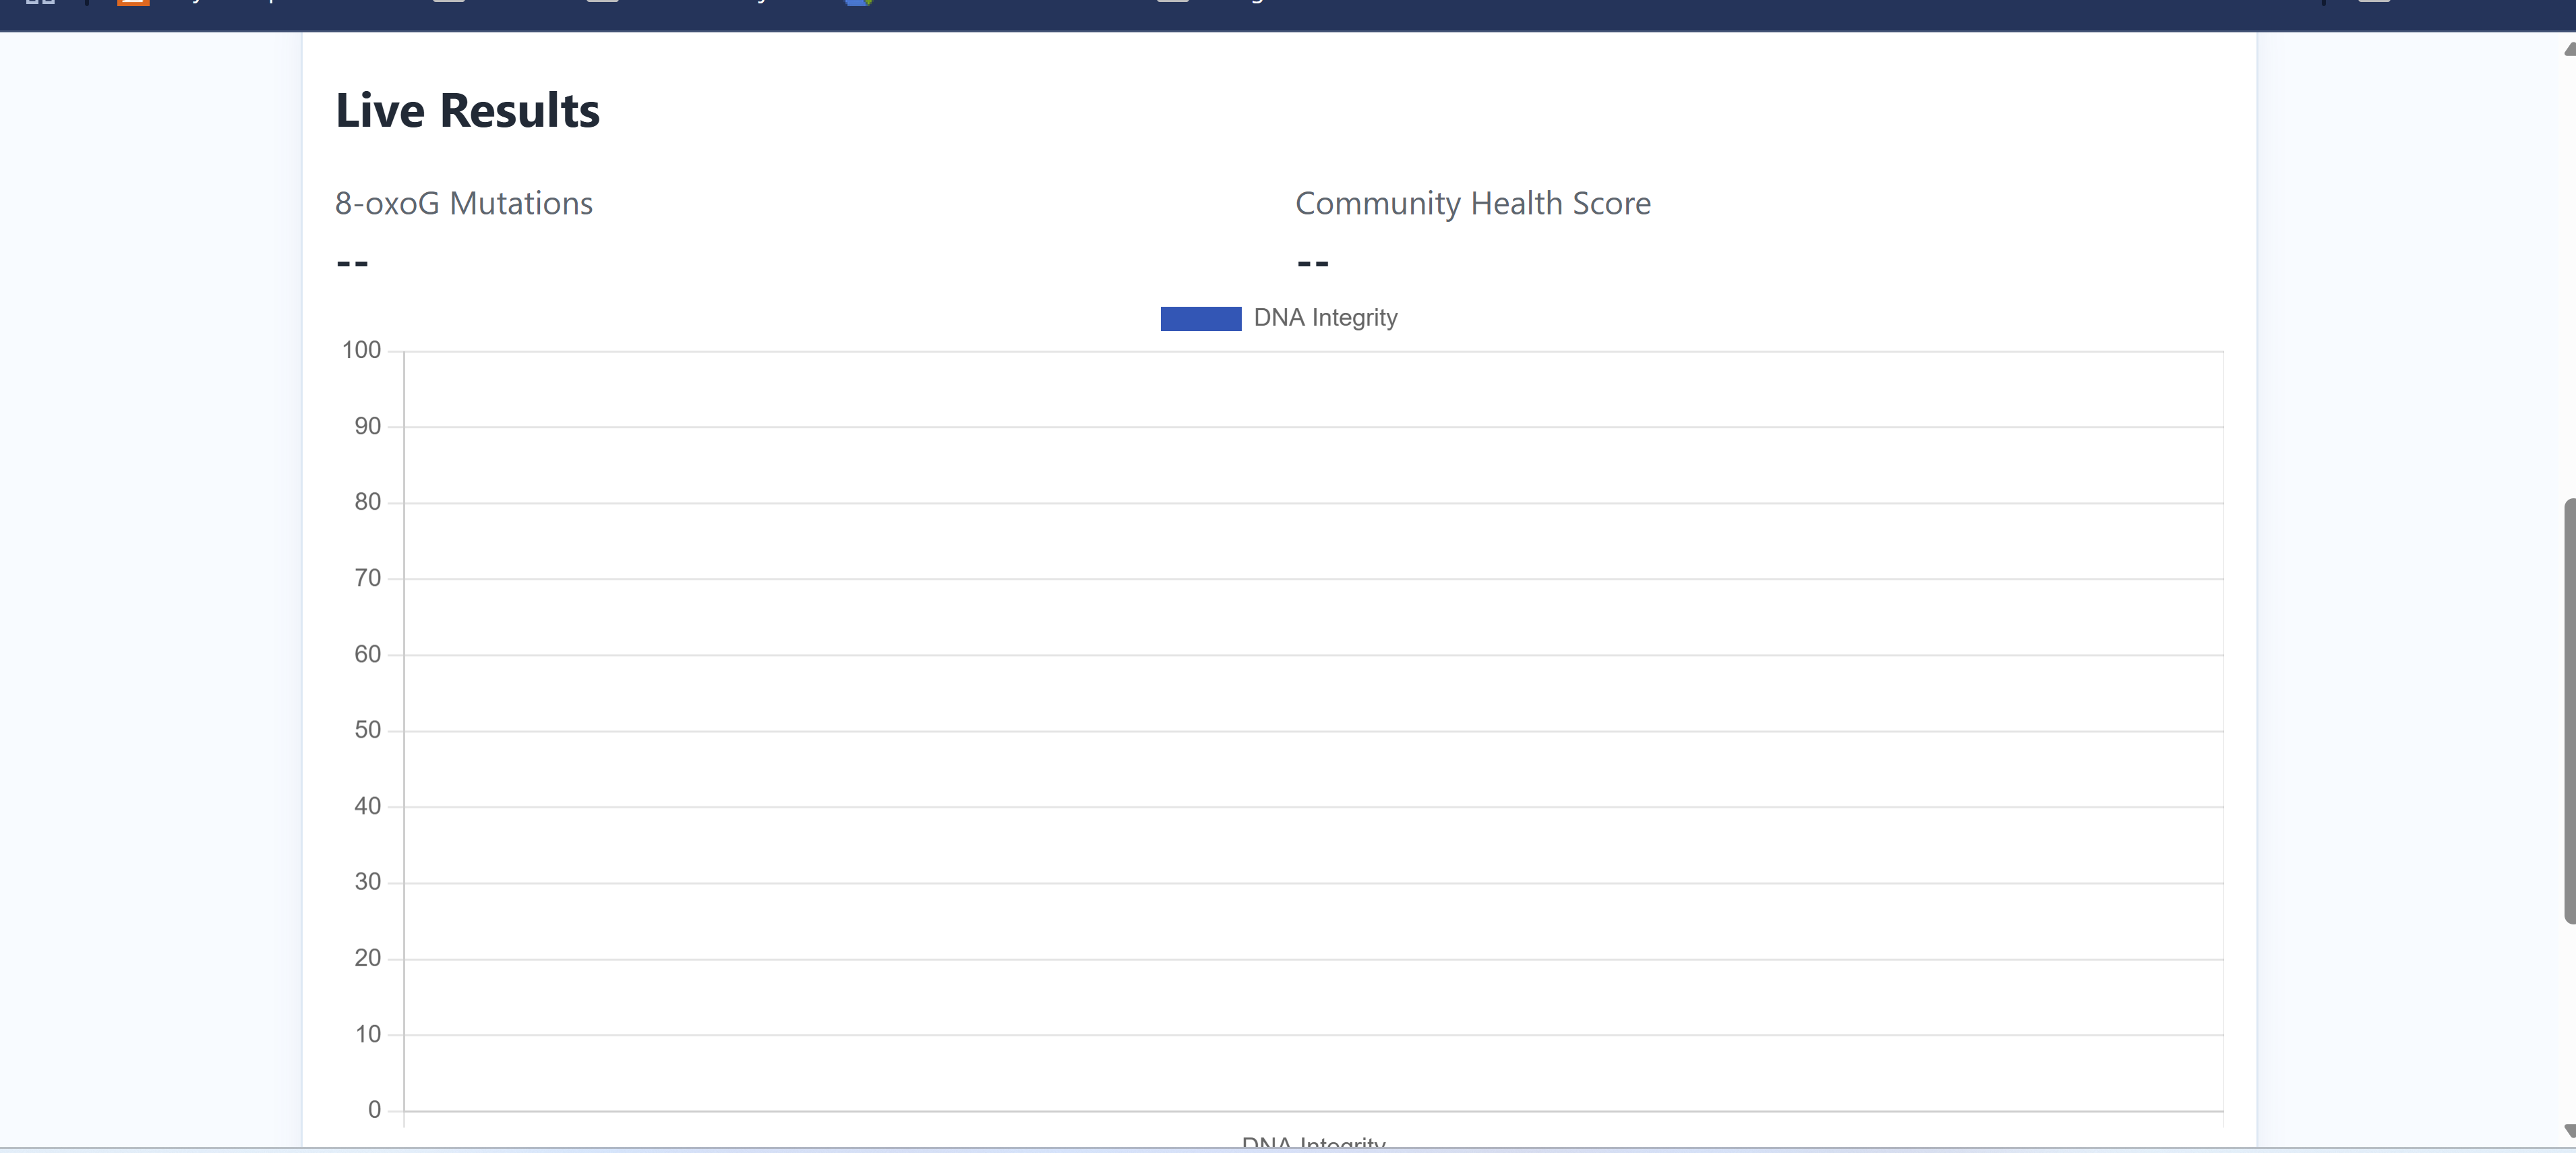Click the Community Health Score value placeholder
The height and width of the screenshot is (1153, 2576).
point(1312,264)
